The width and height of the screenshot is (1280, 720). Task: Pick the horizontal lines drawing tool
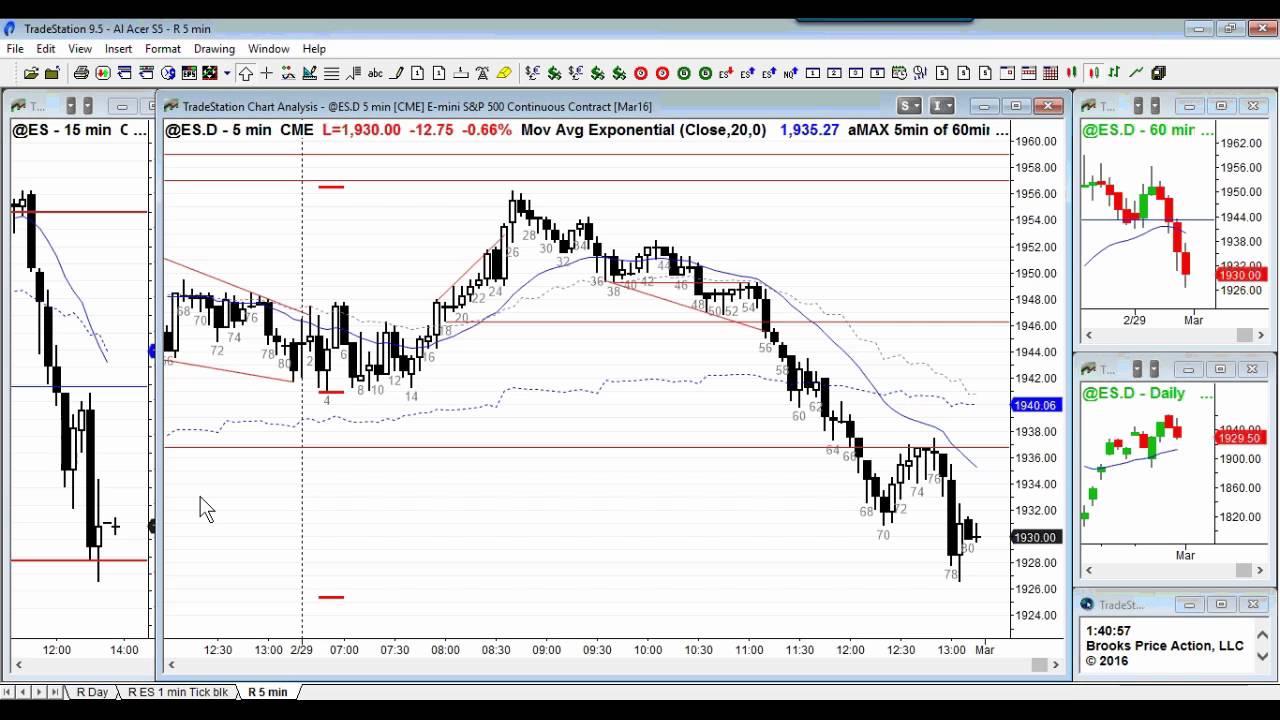[331, 73]
